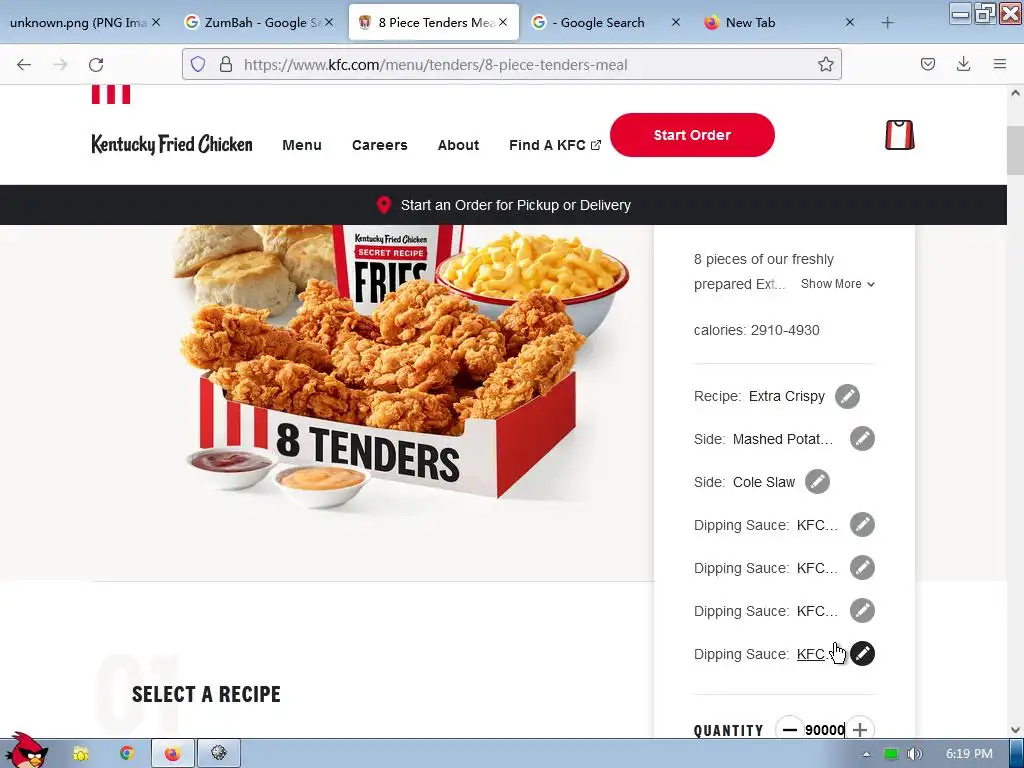
Task: Edit the last dipping sauce with the black pencil icon
Action: 862,654
